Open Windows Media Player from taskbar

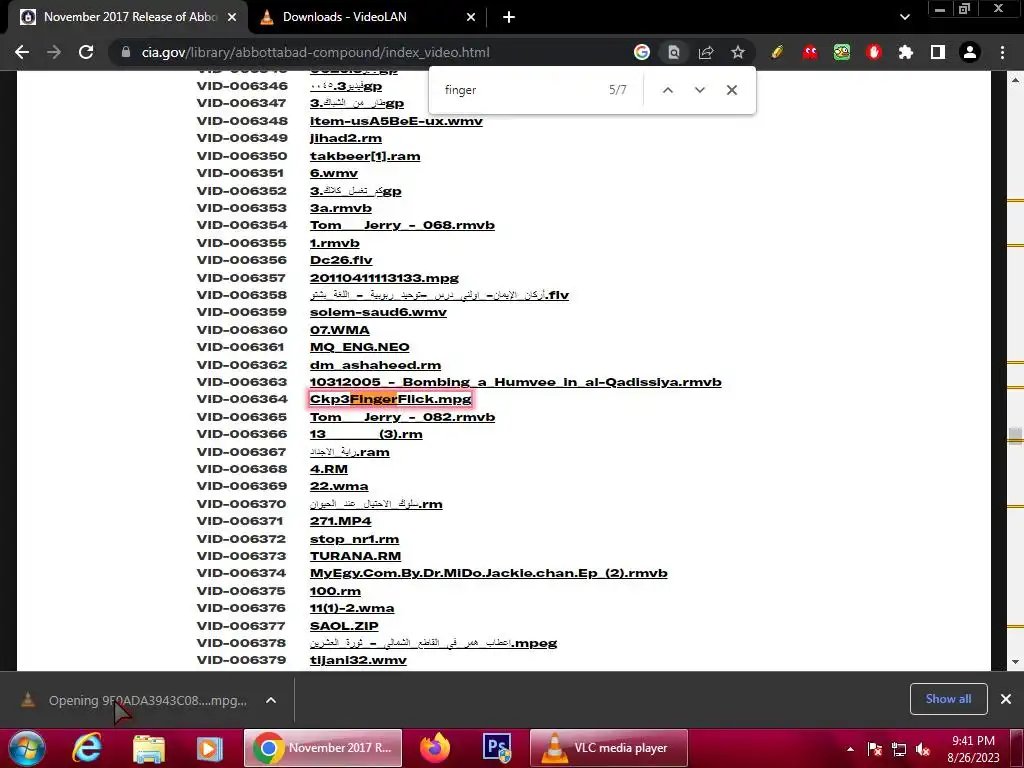coord(209,748)
